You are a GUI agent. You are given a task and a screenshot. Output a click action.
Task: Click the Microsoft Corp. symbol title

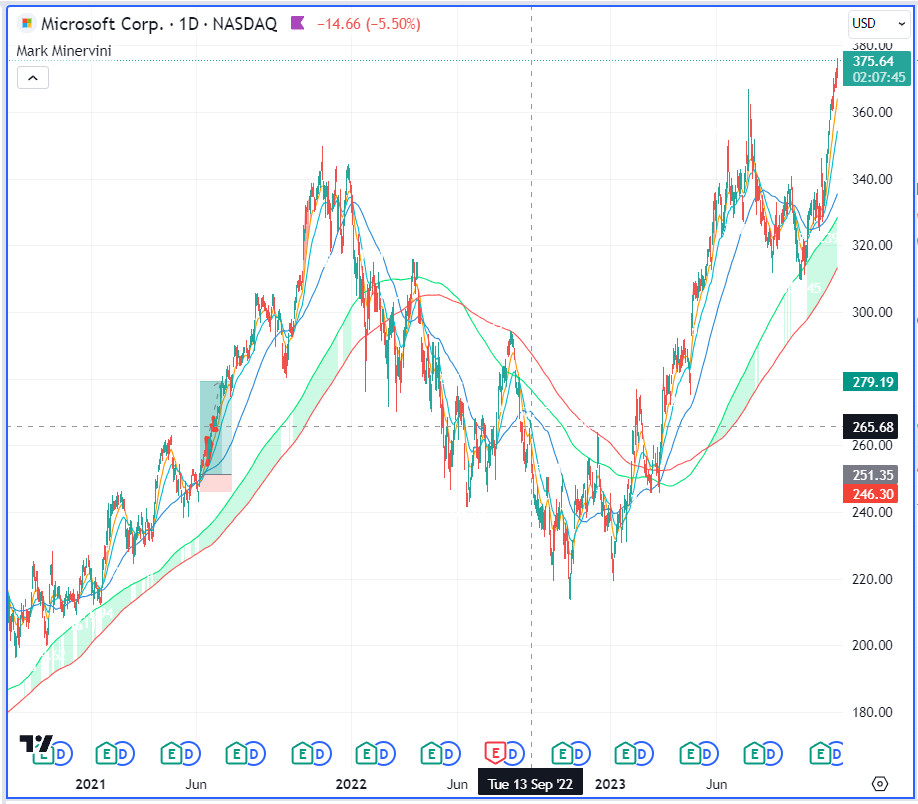coord(100,23)
